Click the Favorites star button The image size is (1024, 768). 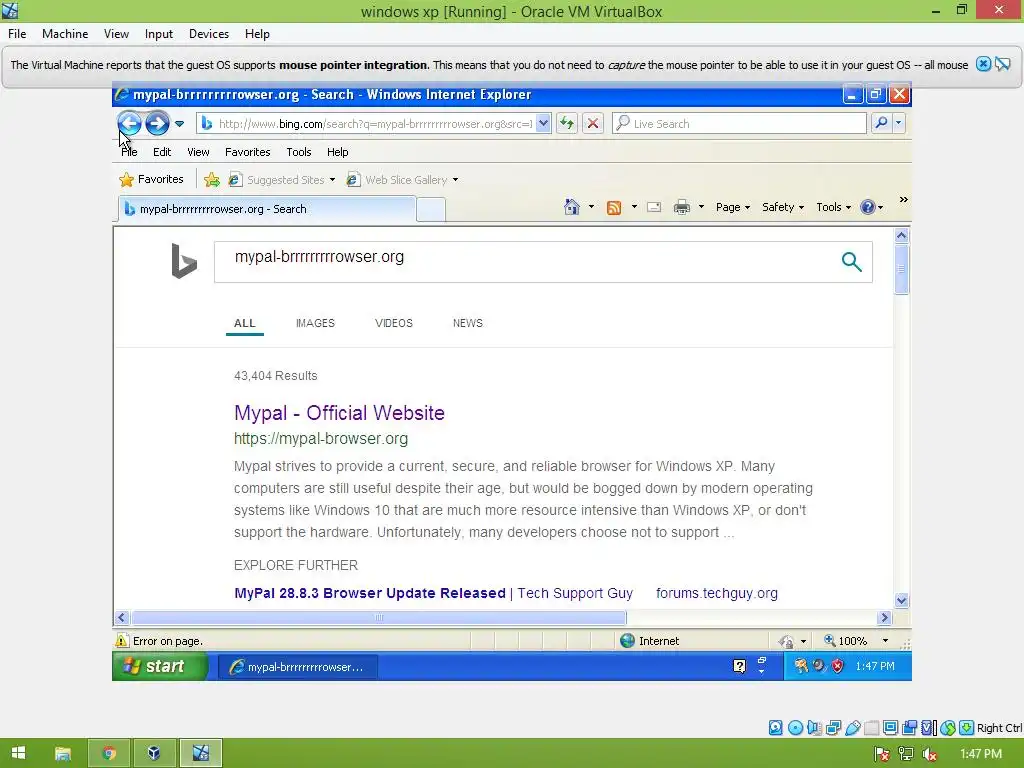point(152,179)
